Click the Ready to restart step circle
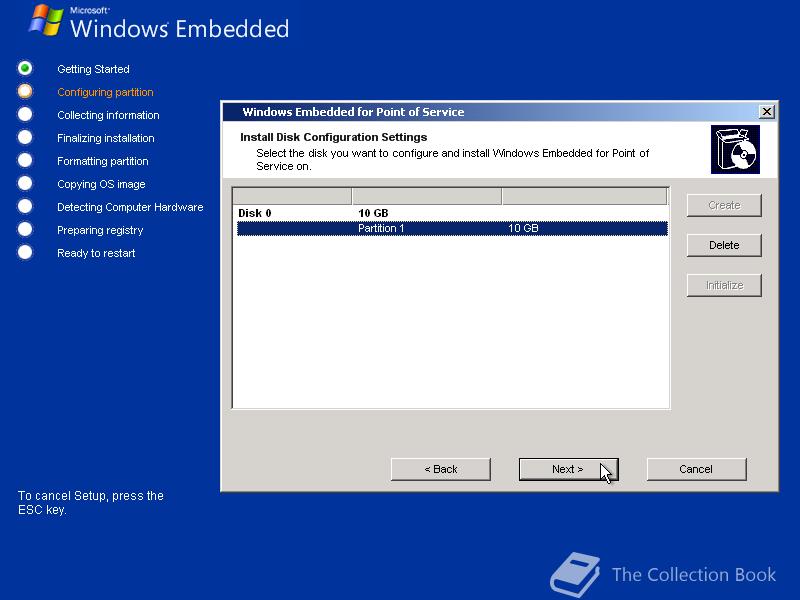800x600 pixels. [x=24, y=252]
